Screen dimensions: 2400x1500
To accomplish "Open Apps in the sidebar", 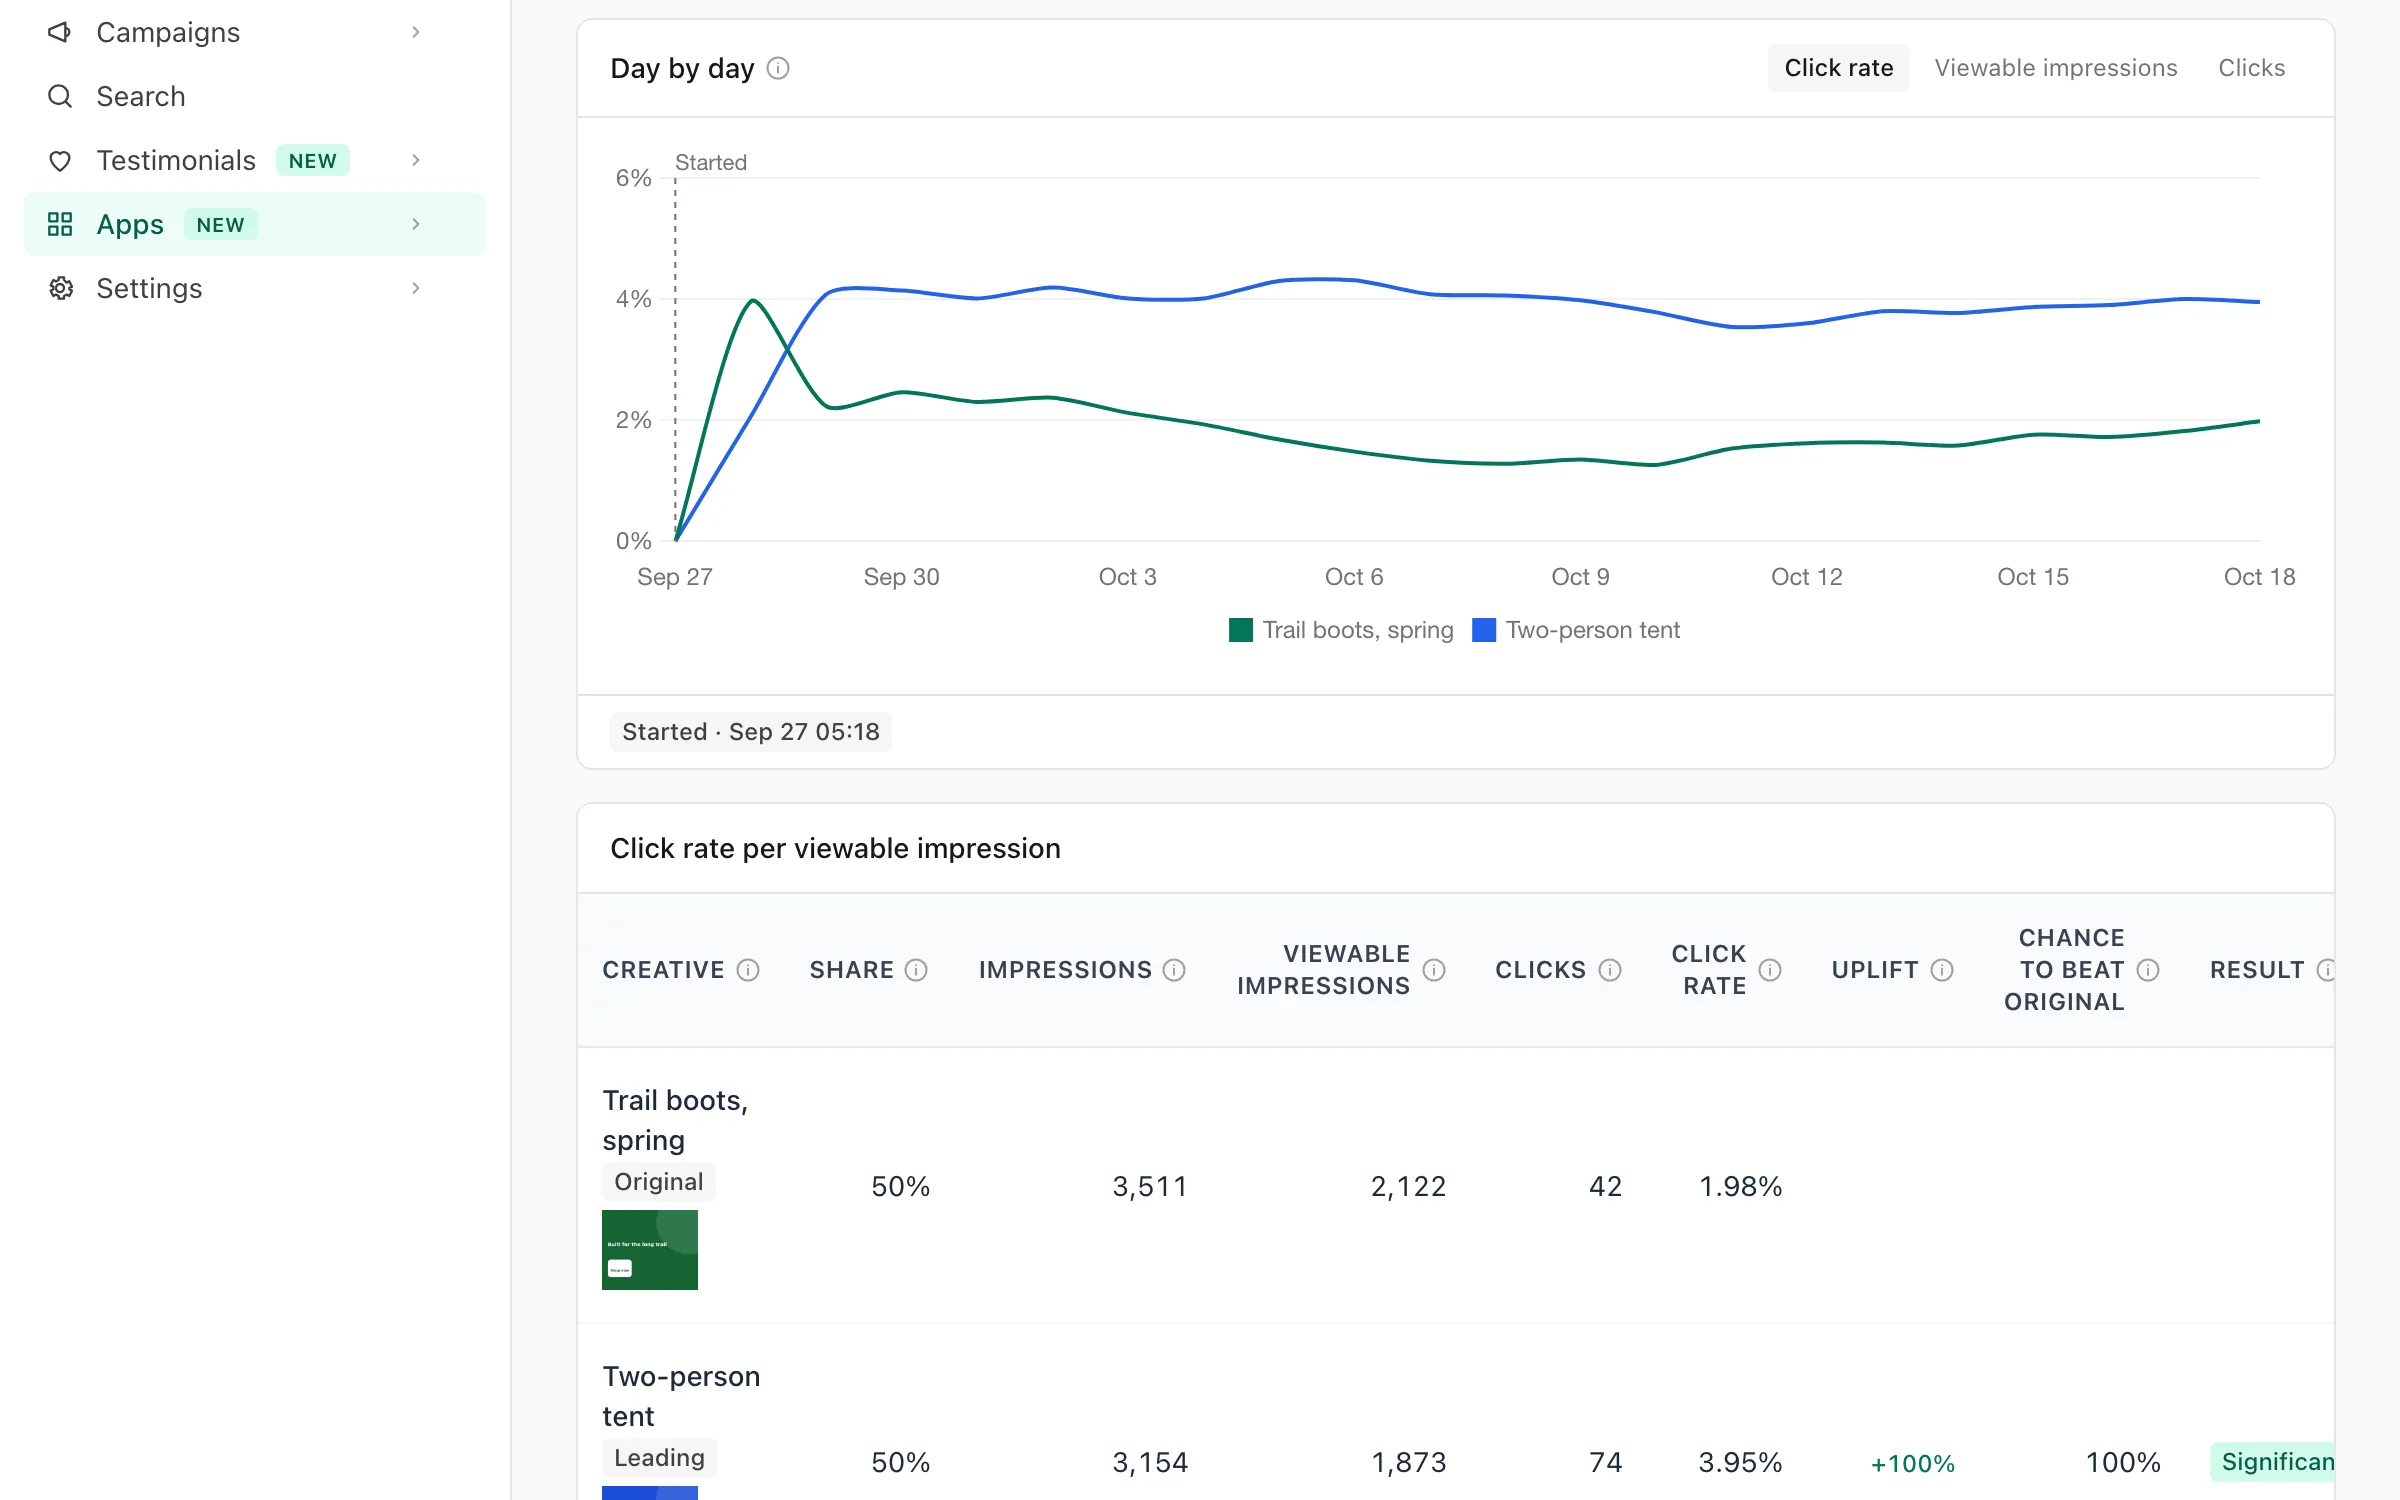I will click(255, 224).
